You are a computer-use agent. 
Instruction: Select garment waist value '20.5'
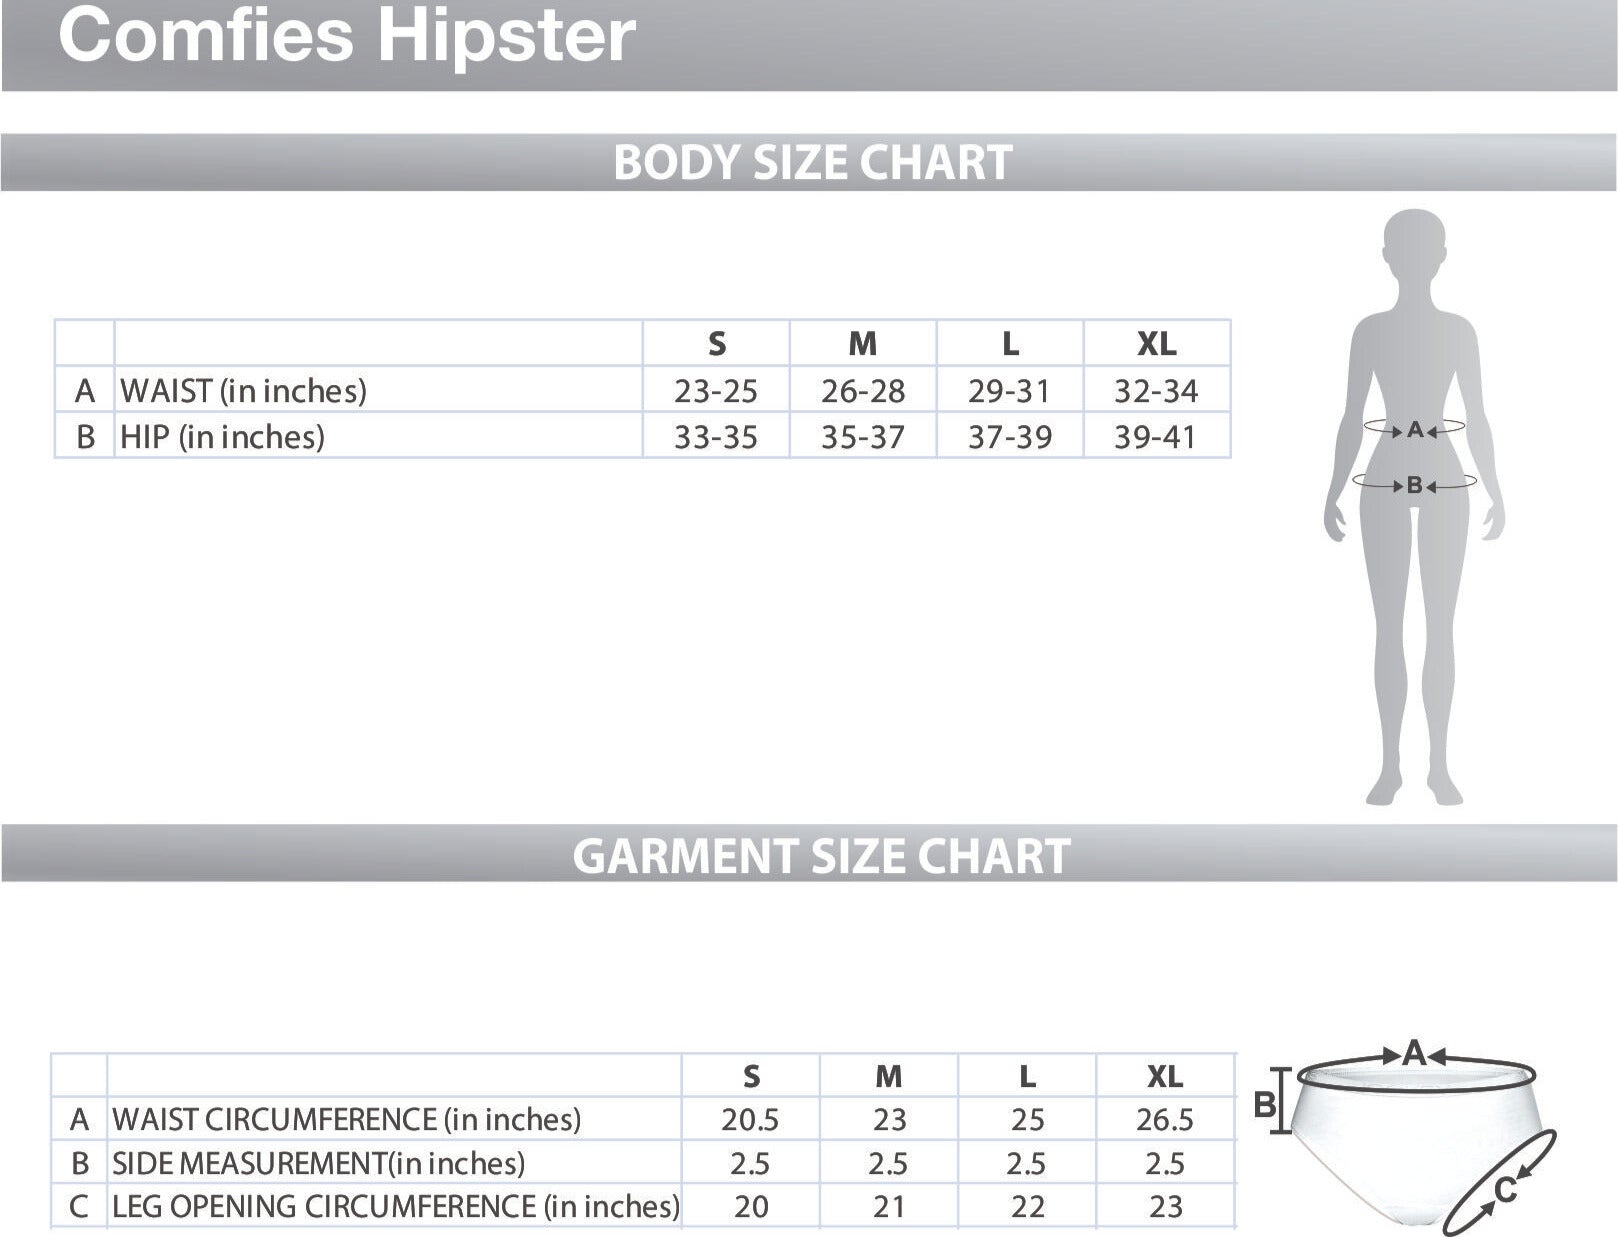point(750,1120)
